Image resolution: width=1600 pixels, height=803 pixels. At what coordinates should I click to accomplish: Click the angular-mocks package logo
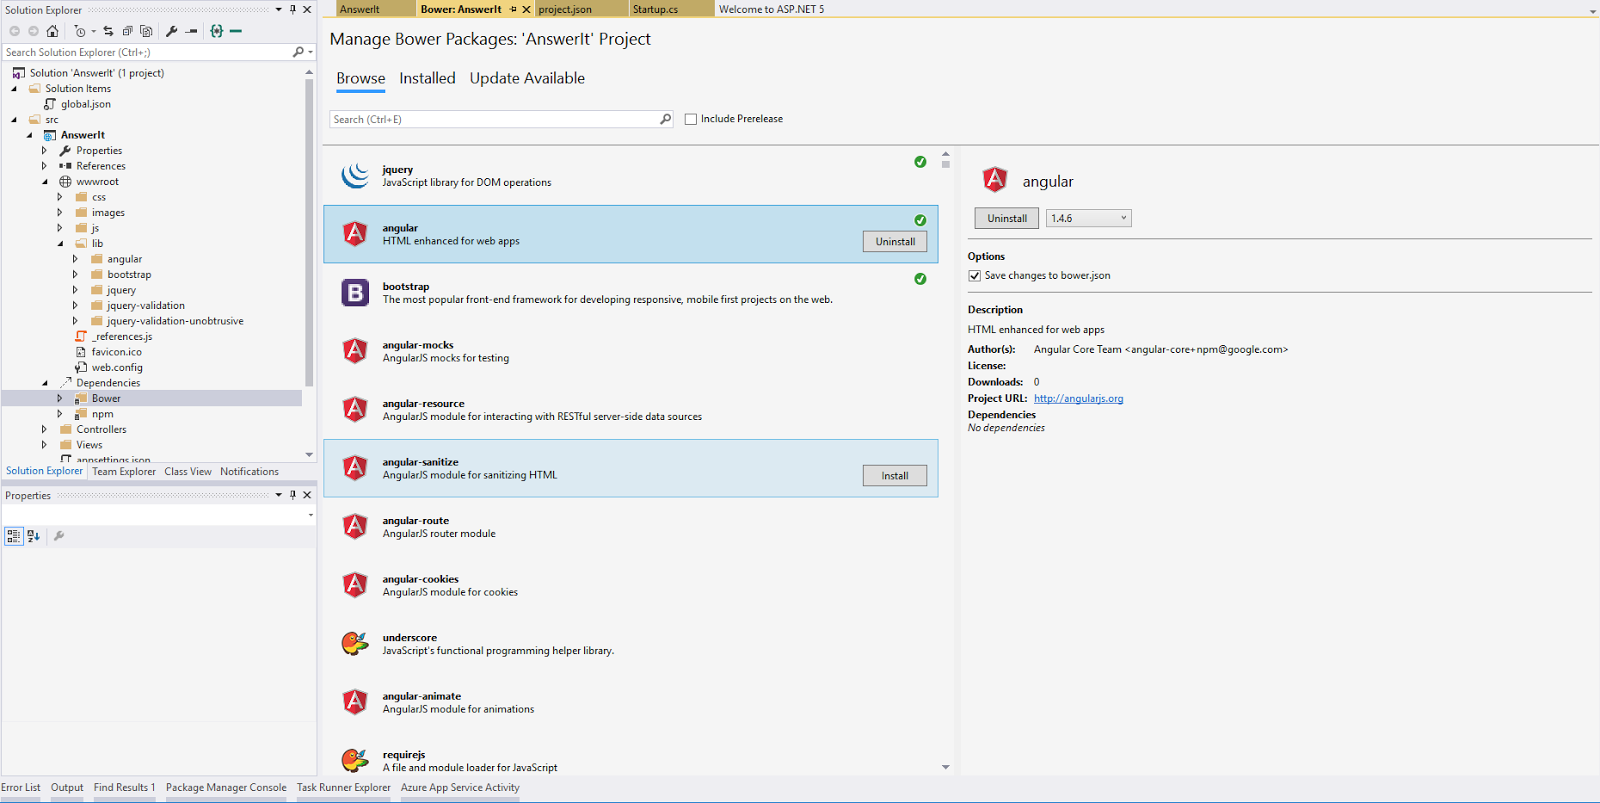pyautogui.click(x=355, y=351)
